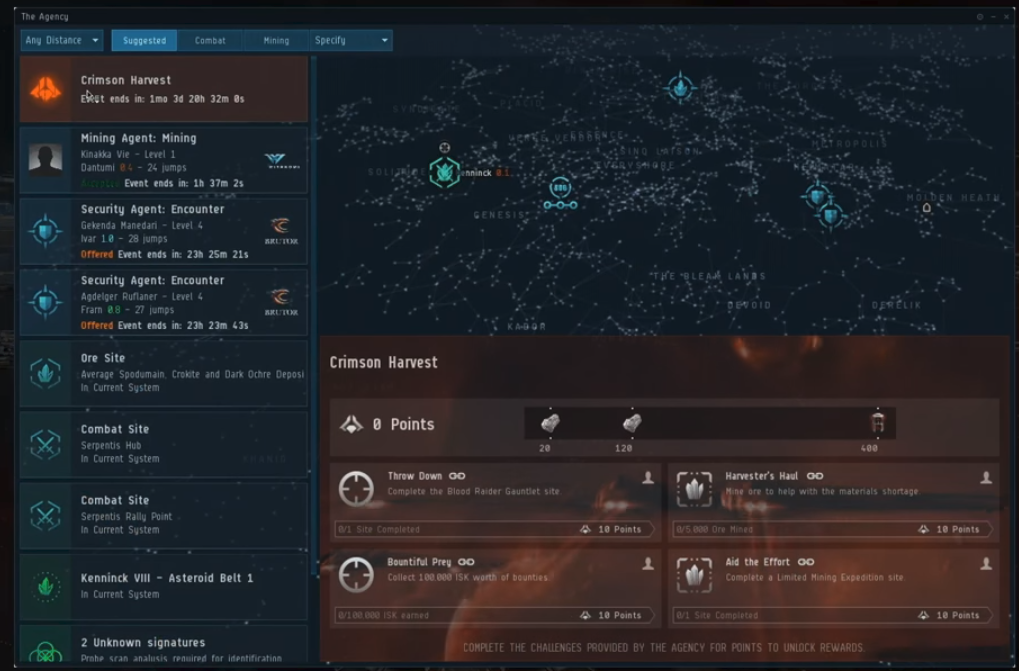
Task: Switch to the Mining tab
Action: pos(276,40)
